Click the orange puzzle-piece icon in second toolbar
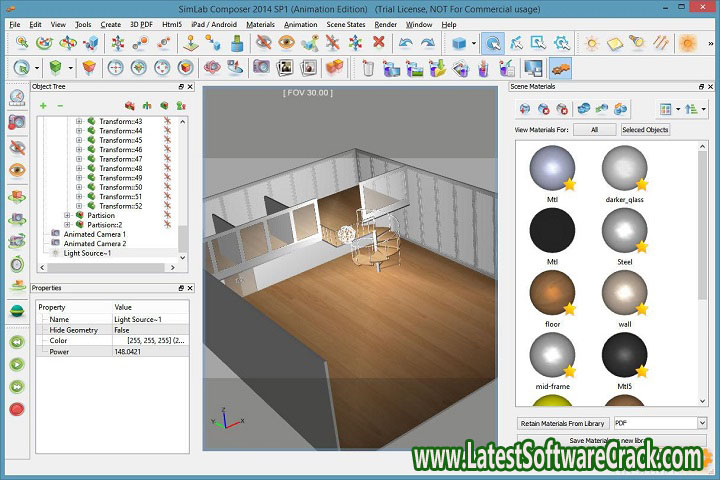The width and height of the screenshot is (720, 480). [560, 68]
